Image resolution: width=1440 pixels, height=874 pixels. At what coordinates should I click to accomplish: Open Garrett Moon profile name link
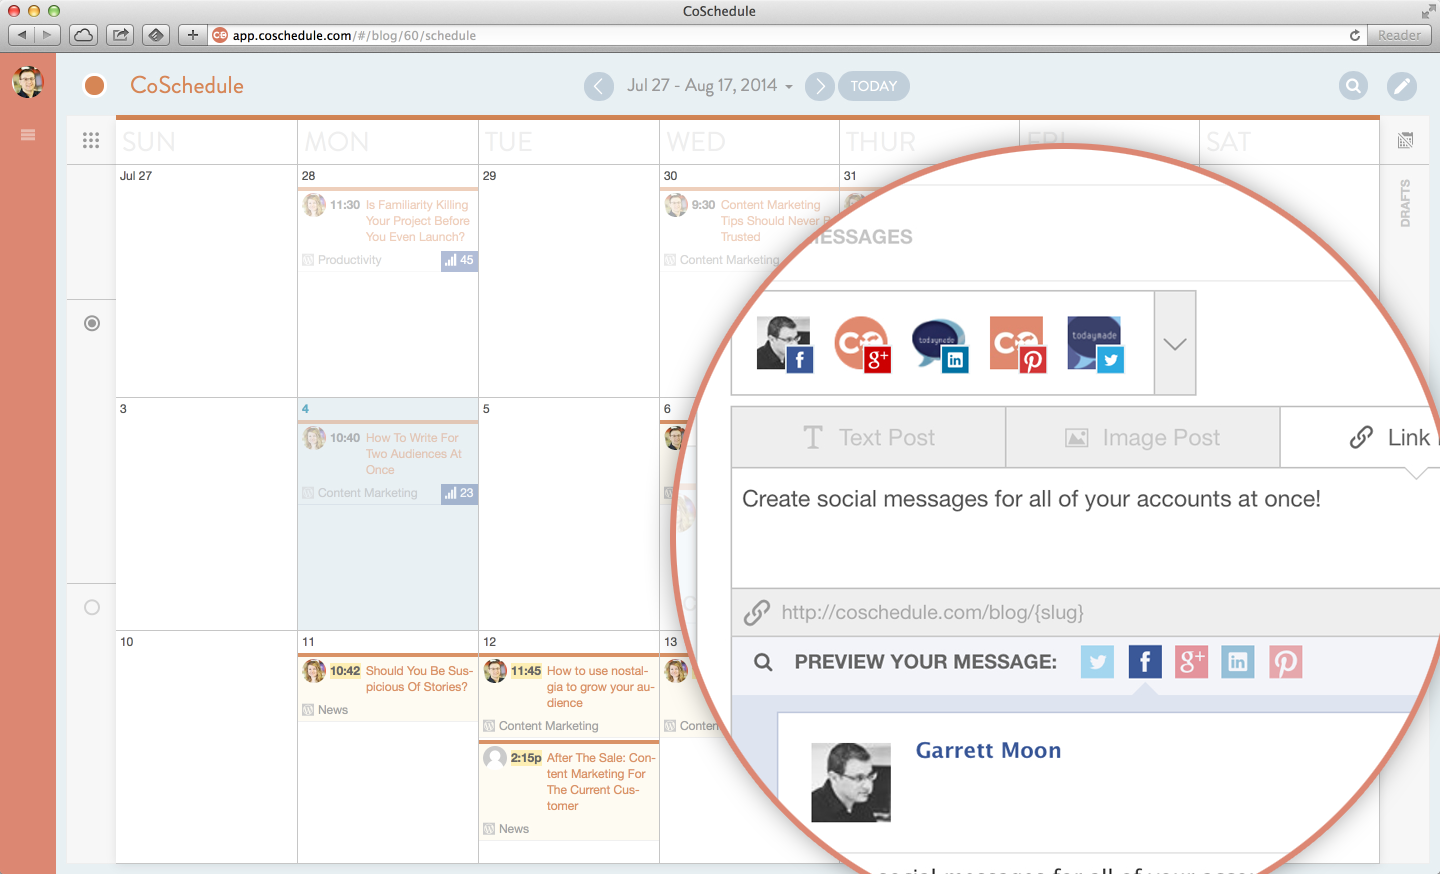tap(988, 750)
